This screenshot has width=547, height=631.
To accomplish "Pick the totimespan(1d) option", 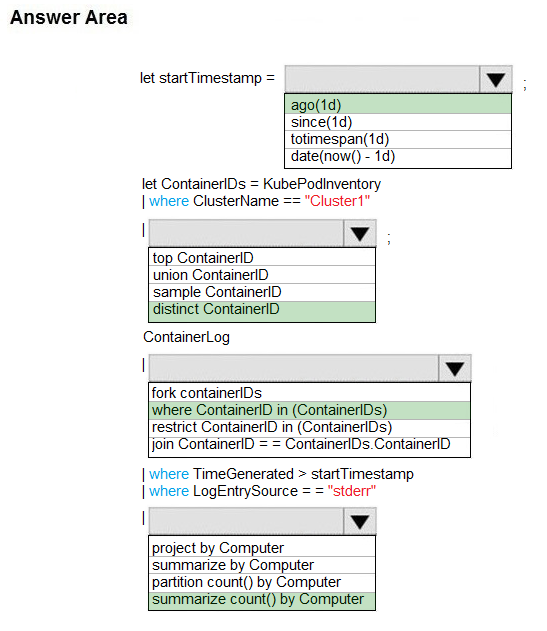I will [x=398, y=139].
